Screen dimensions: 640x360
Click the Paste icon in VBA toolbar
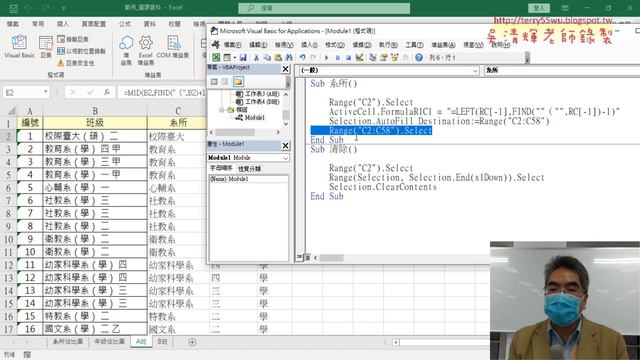coord(278,58)
